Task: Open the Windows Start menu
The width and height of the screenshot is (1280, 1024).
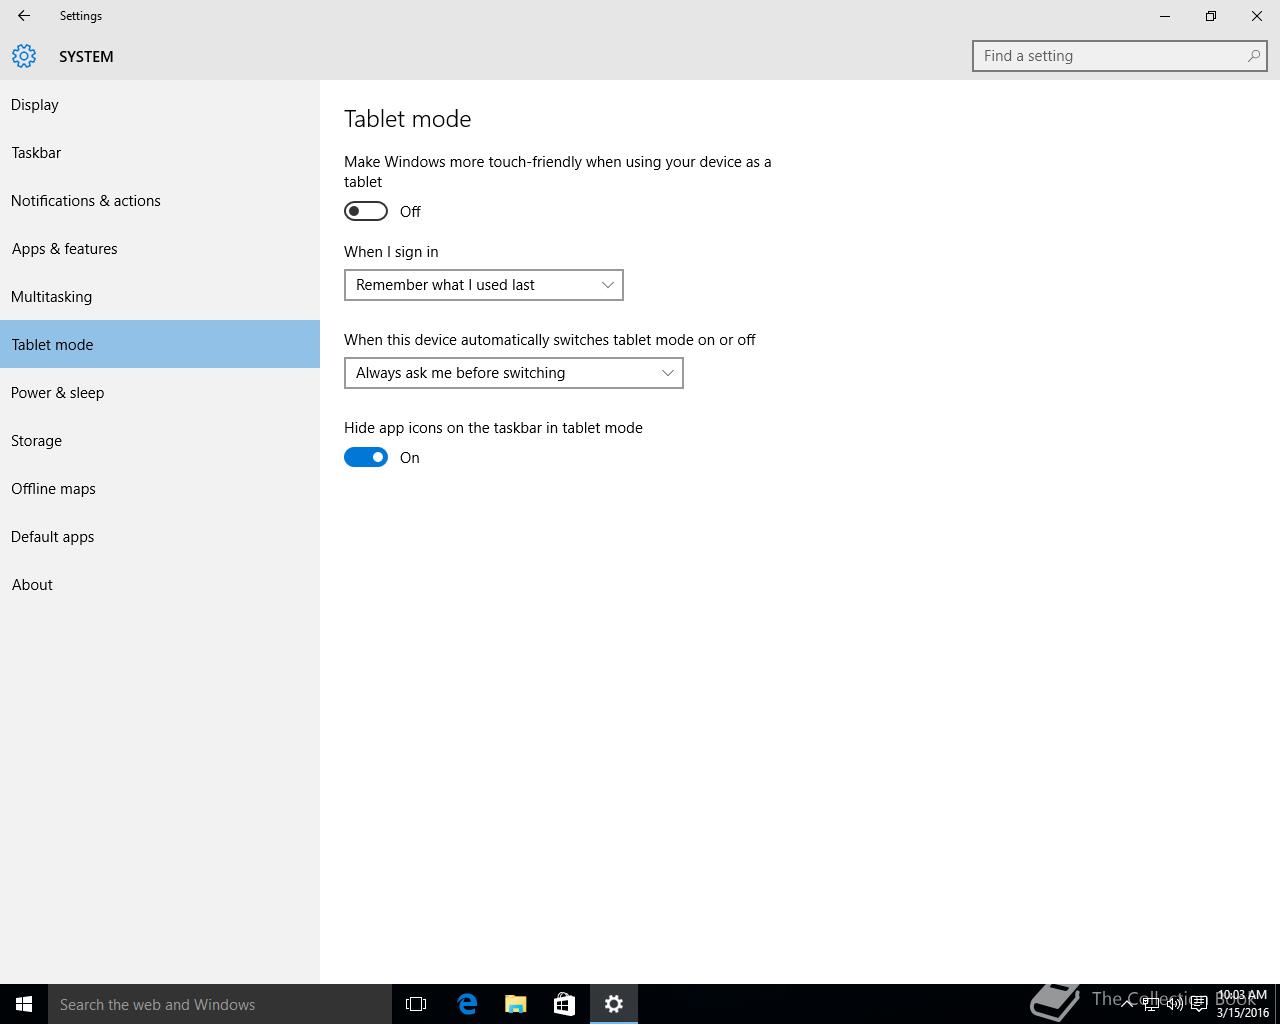Action: 24,1004
